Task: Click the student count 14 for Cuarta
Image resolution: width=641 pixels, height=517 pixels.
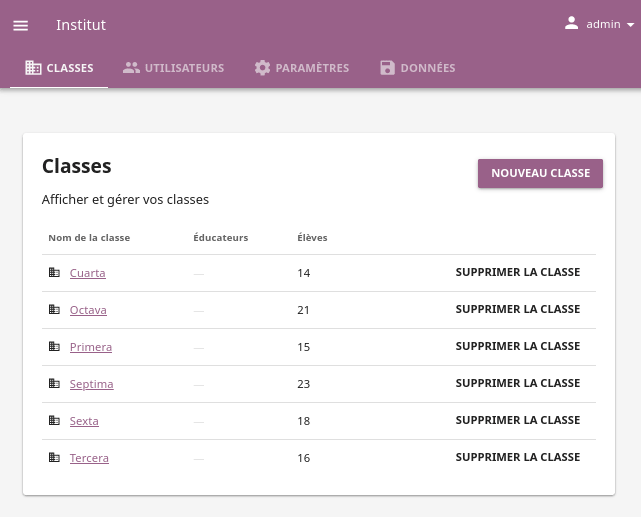Action: pos(303,273)
